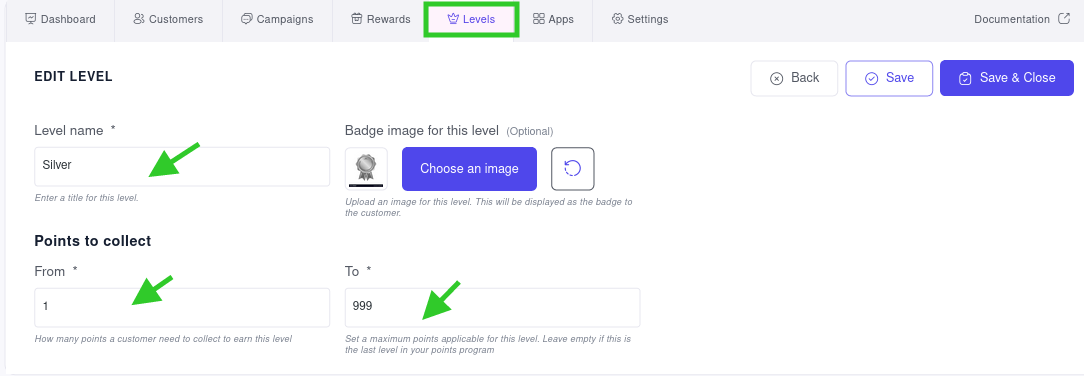The height and width of the screenshot is (376, 1084).
Task: Click the Apps grid icon
Action: [x=539, y=19]
